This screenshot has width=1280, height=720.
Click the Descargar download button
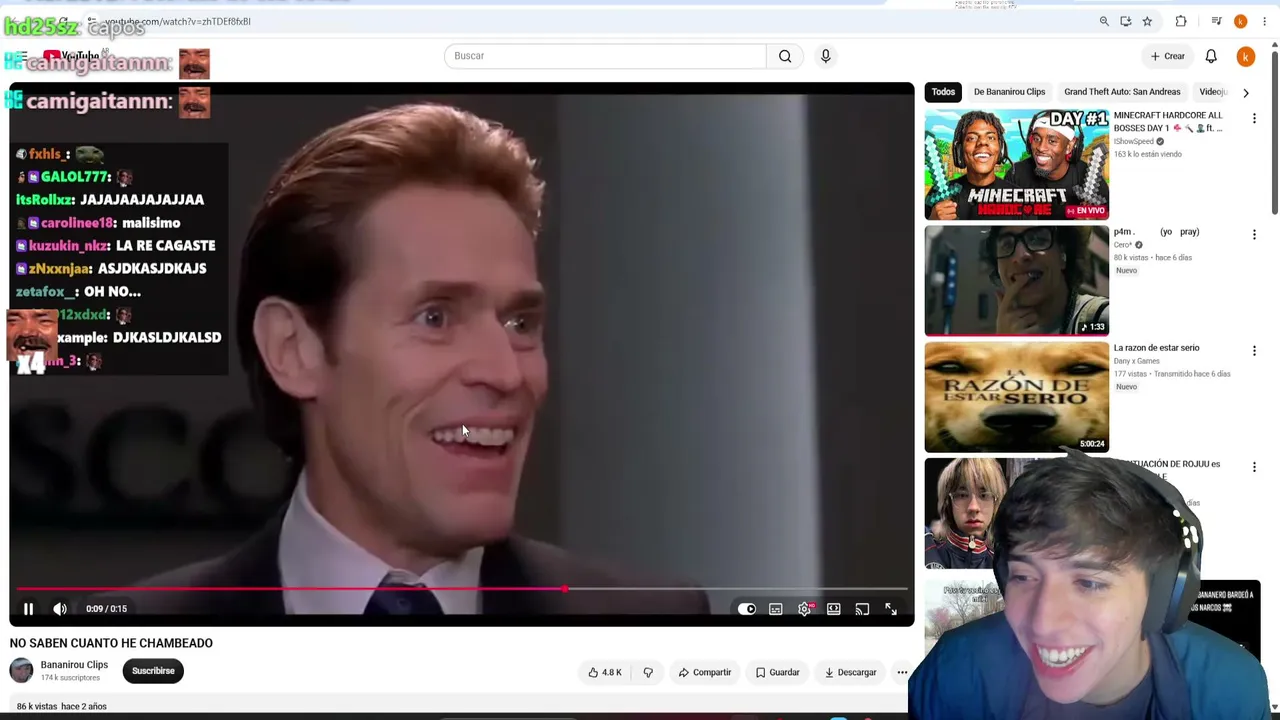pyautogui.click(x=850, y=673)
